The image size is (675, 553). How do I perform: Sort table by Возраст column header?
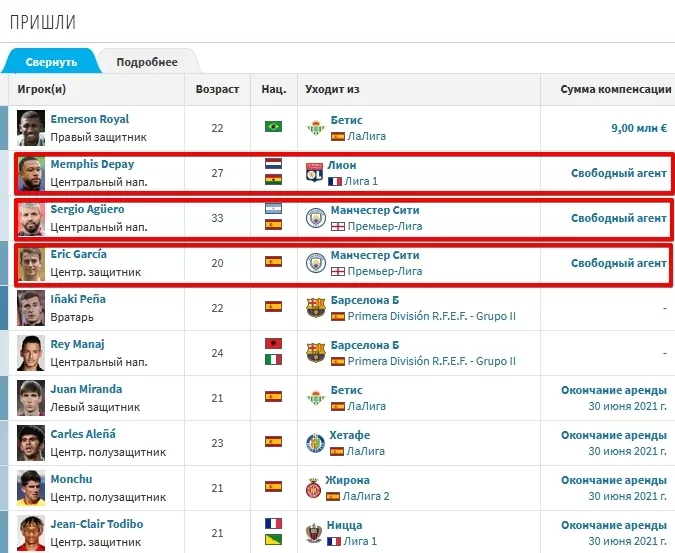pyautogui.click(x=217, y=89)
